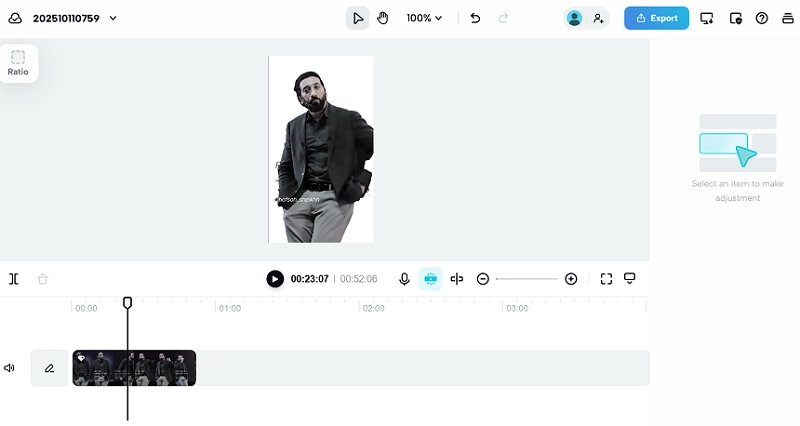Record voiceover with microphone icon
The width and height of the screenshot is (800, 426).
pyautogui.click(x=404, y=279)
